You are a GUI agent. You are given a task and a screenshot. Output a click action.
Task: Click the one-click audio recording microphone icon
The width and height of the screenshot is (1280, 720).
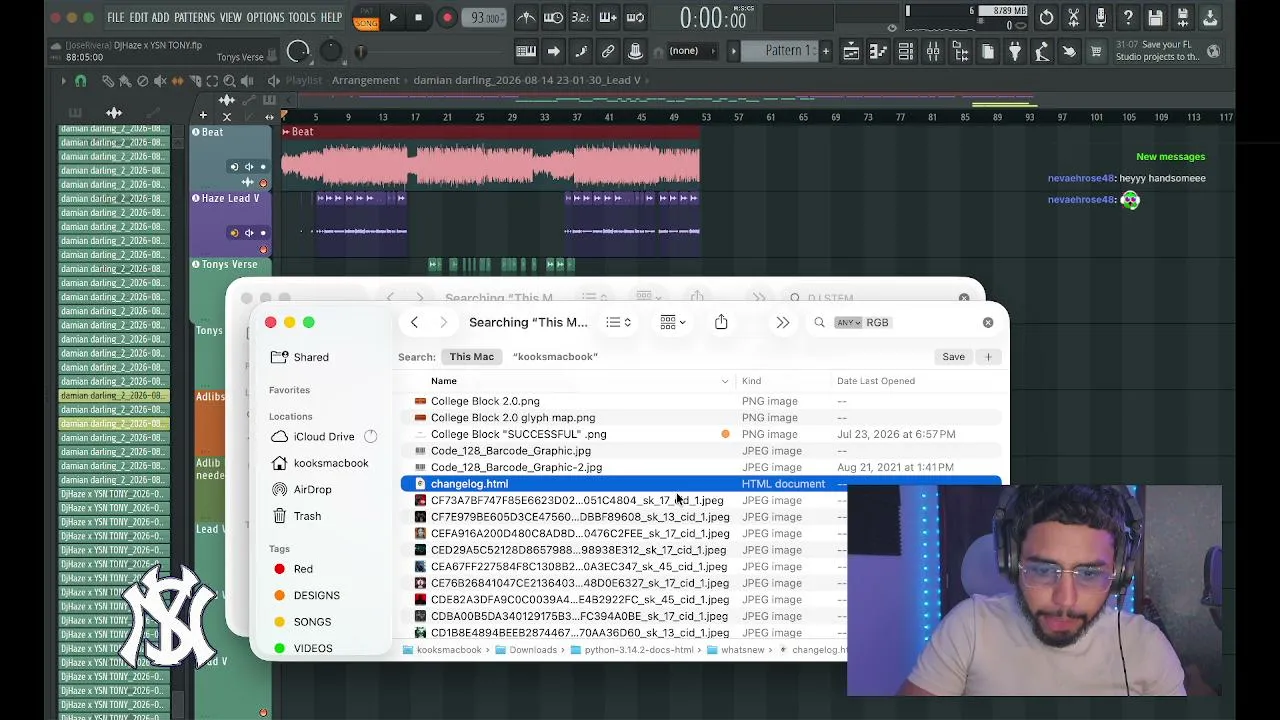[1100, 17]
